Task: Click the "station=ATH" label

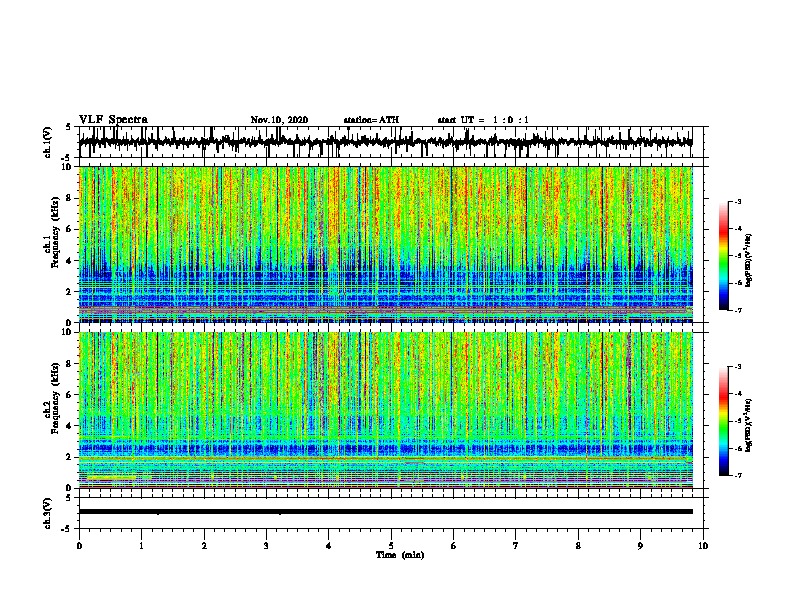Action: [x=371, y=120]
